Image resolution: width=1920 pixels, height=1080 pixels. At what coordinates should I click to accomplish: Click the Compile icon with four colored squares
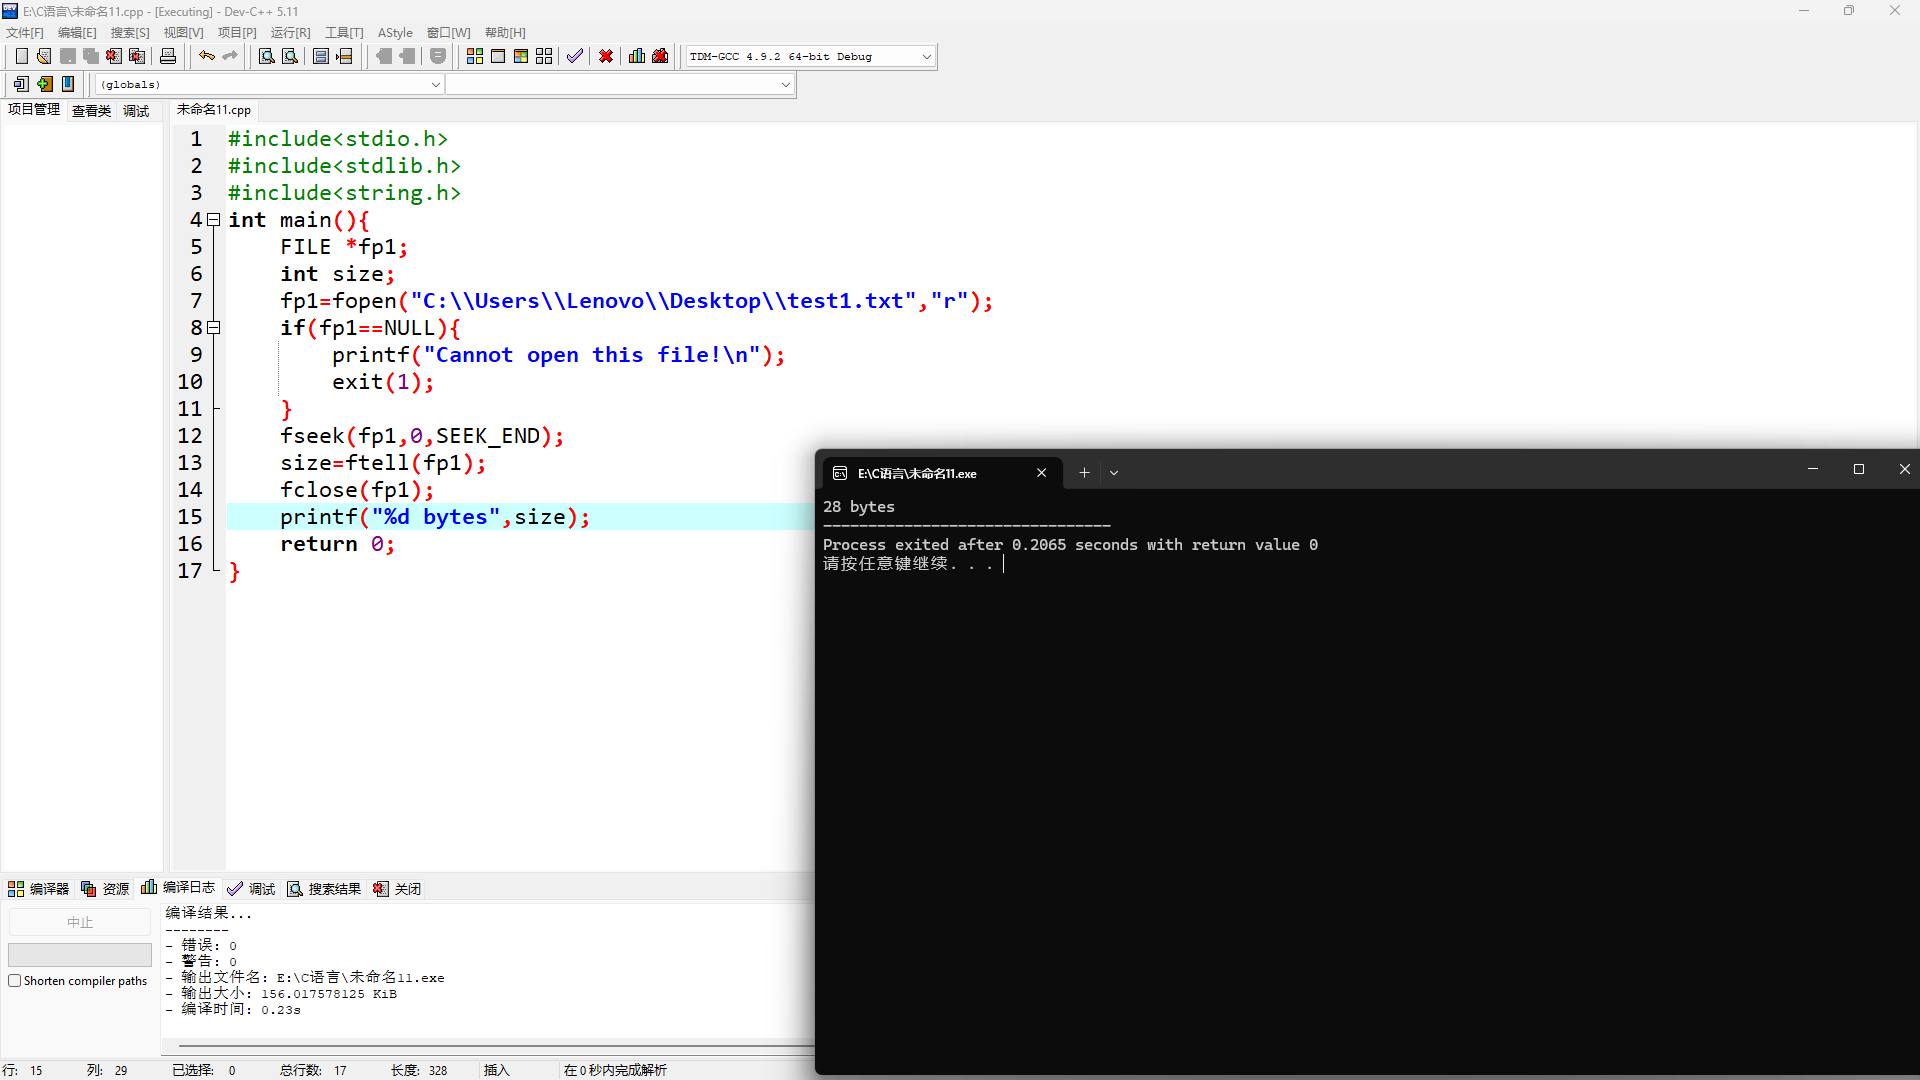475,56
